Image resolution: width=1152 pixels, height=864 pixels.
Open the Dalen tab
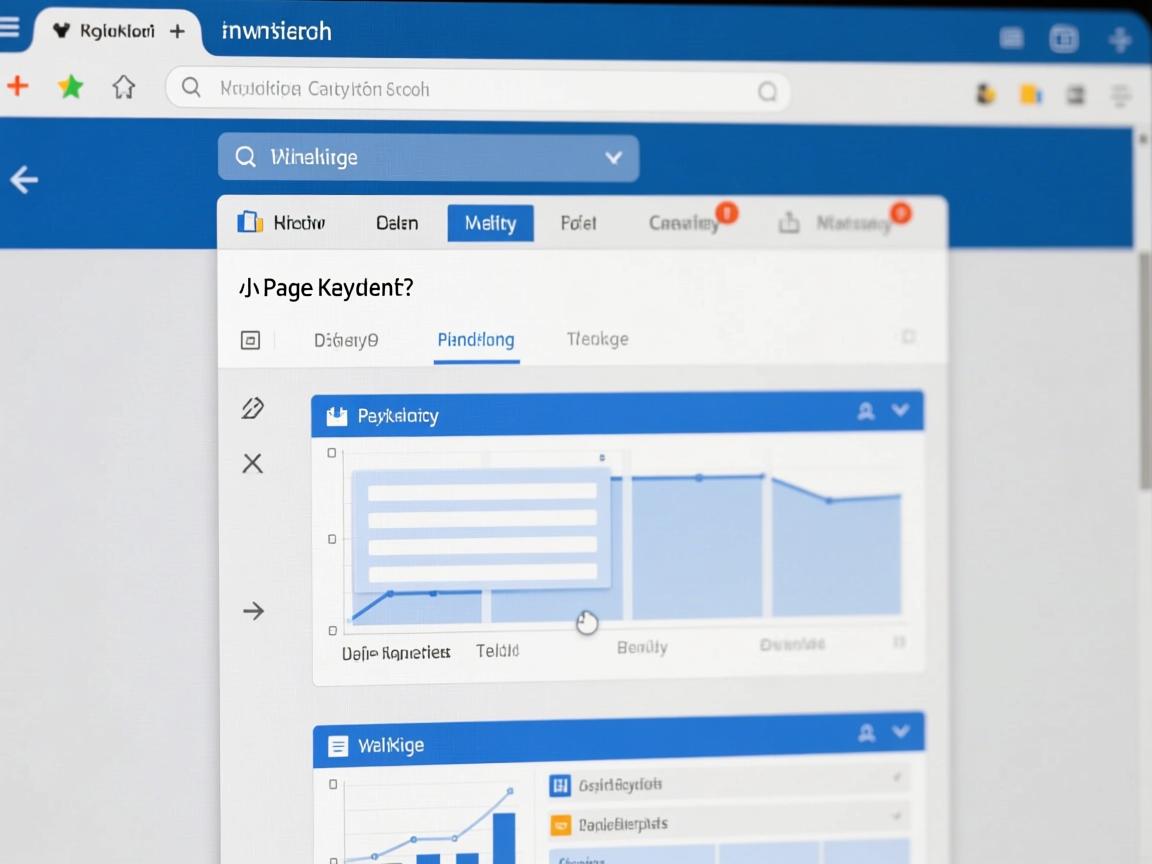click(x=397, y=223)
